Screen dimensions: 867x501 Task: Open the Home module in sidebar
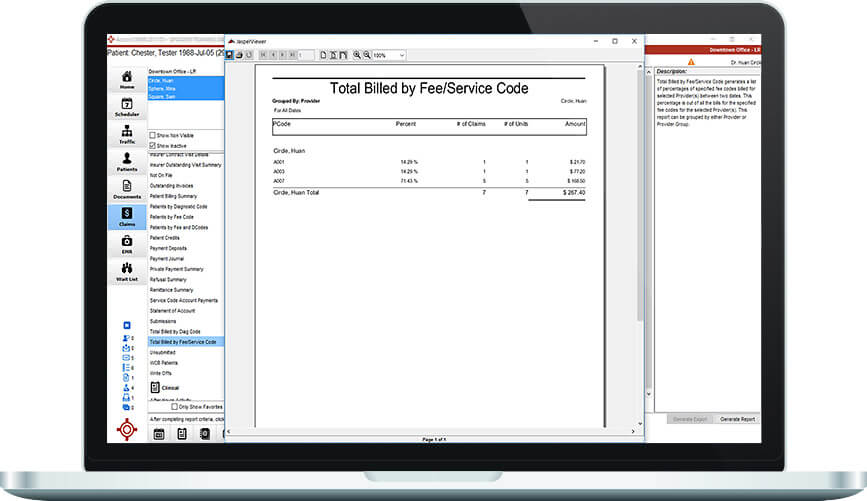point(127,80)
